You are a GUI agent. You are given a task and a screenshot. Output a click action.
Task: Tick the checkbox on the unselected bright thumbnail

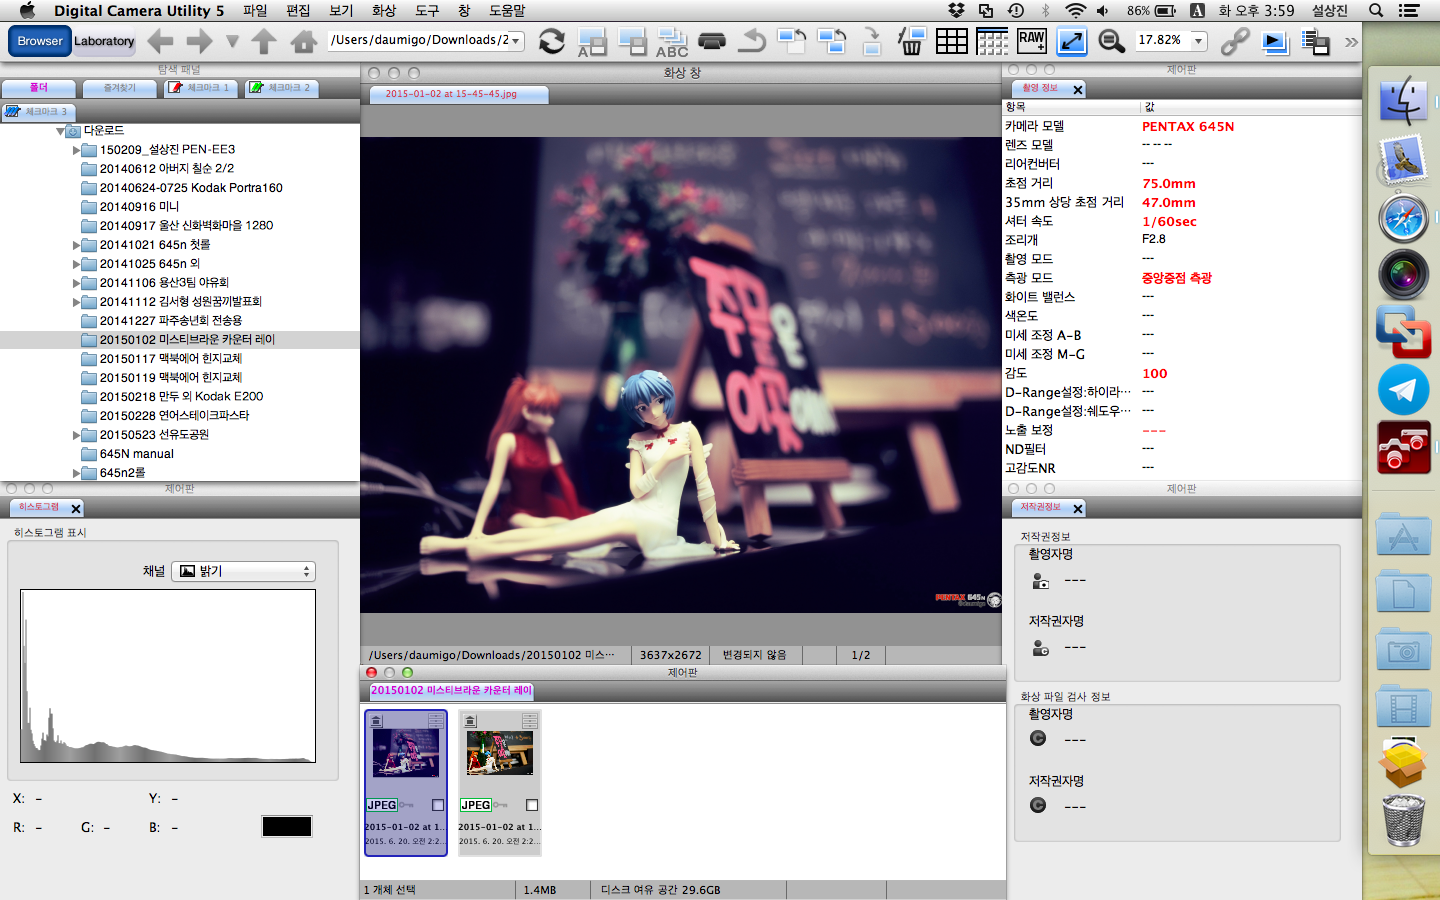(532, 805)
